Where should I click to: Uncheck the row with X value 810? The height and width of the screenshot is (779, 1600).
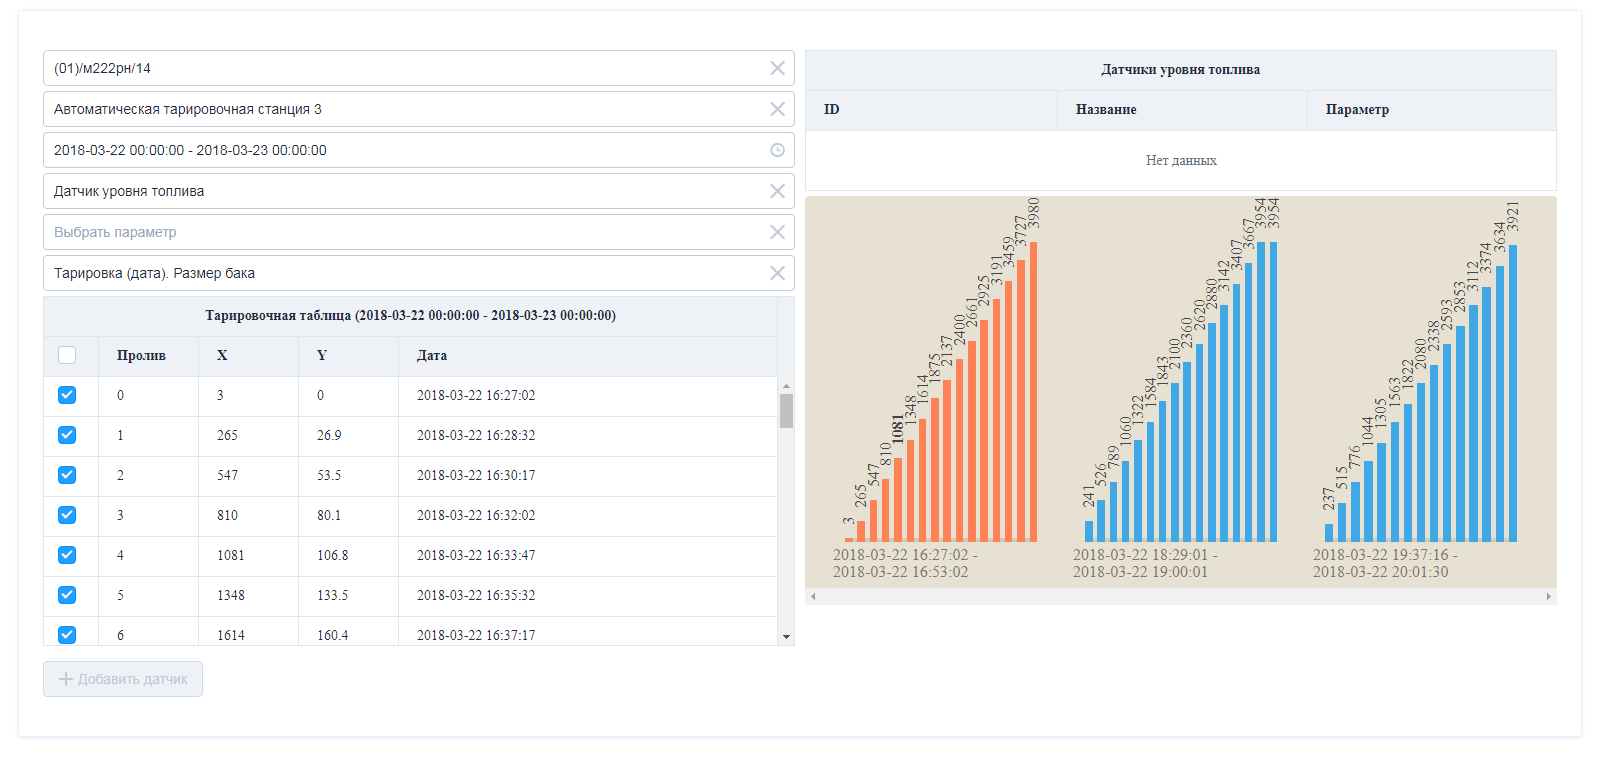[67, 515]
